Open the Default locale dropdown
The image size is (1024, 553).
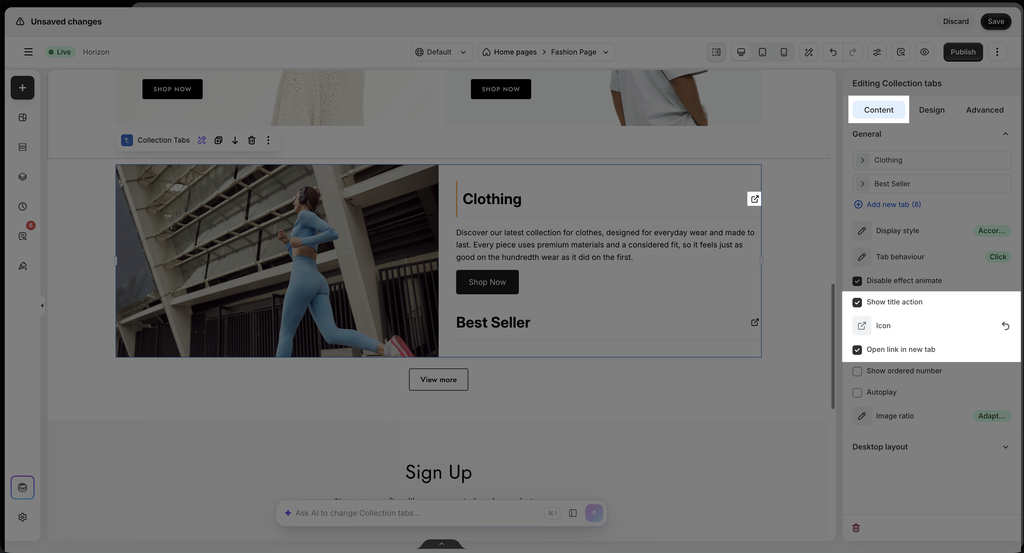[x=441, y=52]
